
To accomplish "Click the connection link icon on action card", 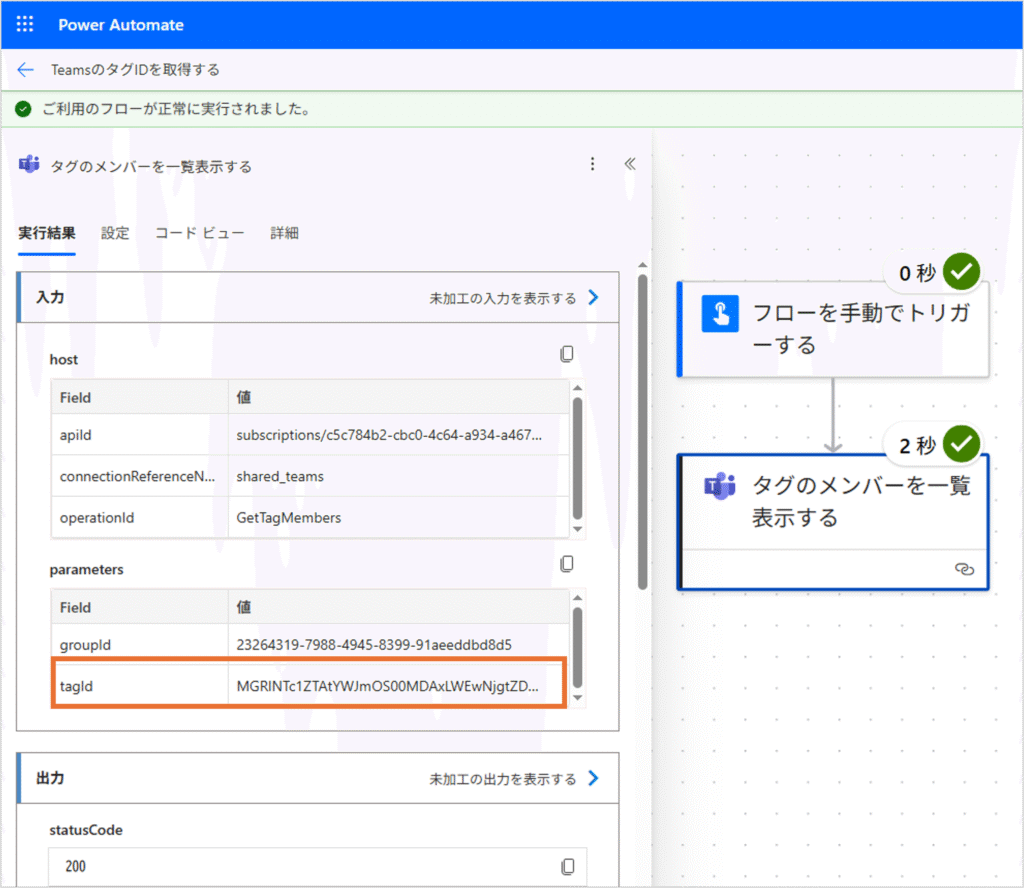I will coord(964,569).
